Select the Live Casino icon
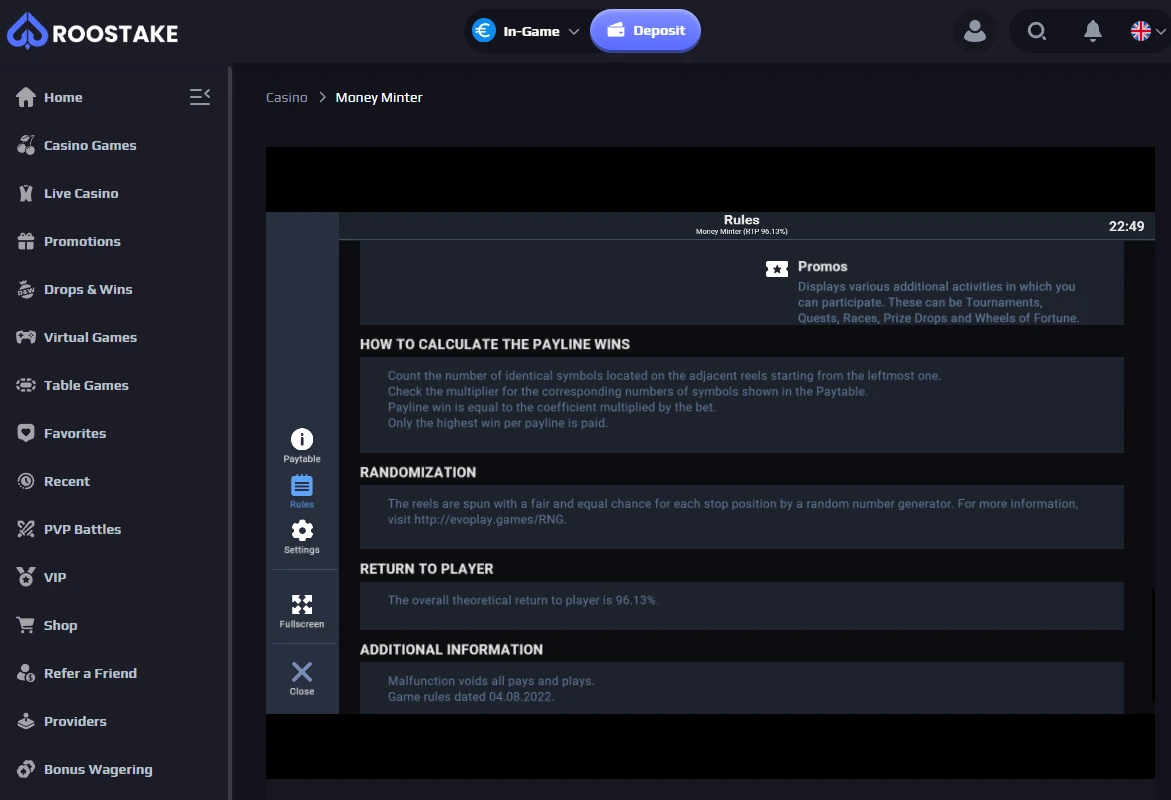Viewport: 1171px width, 800px height. point(26,193)
